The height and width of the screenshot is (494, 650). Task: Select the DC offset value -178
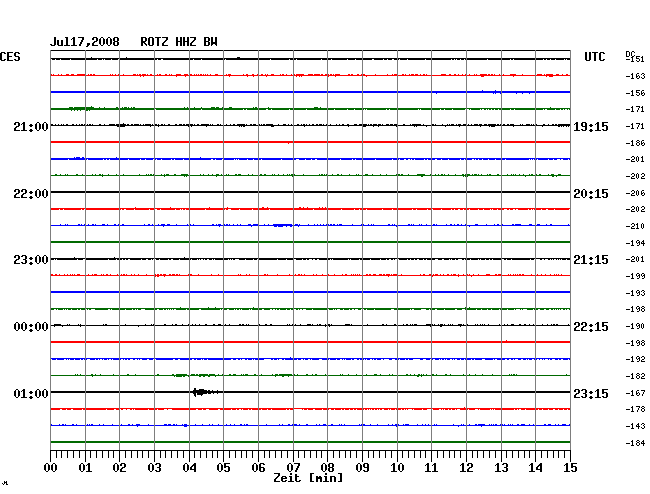coord(635,409)
